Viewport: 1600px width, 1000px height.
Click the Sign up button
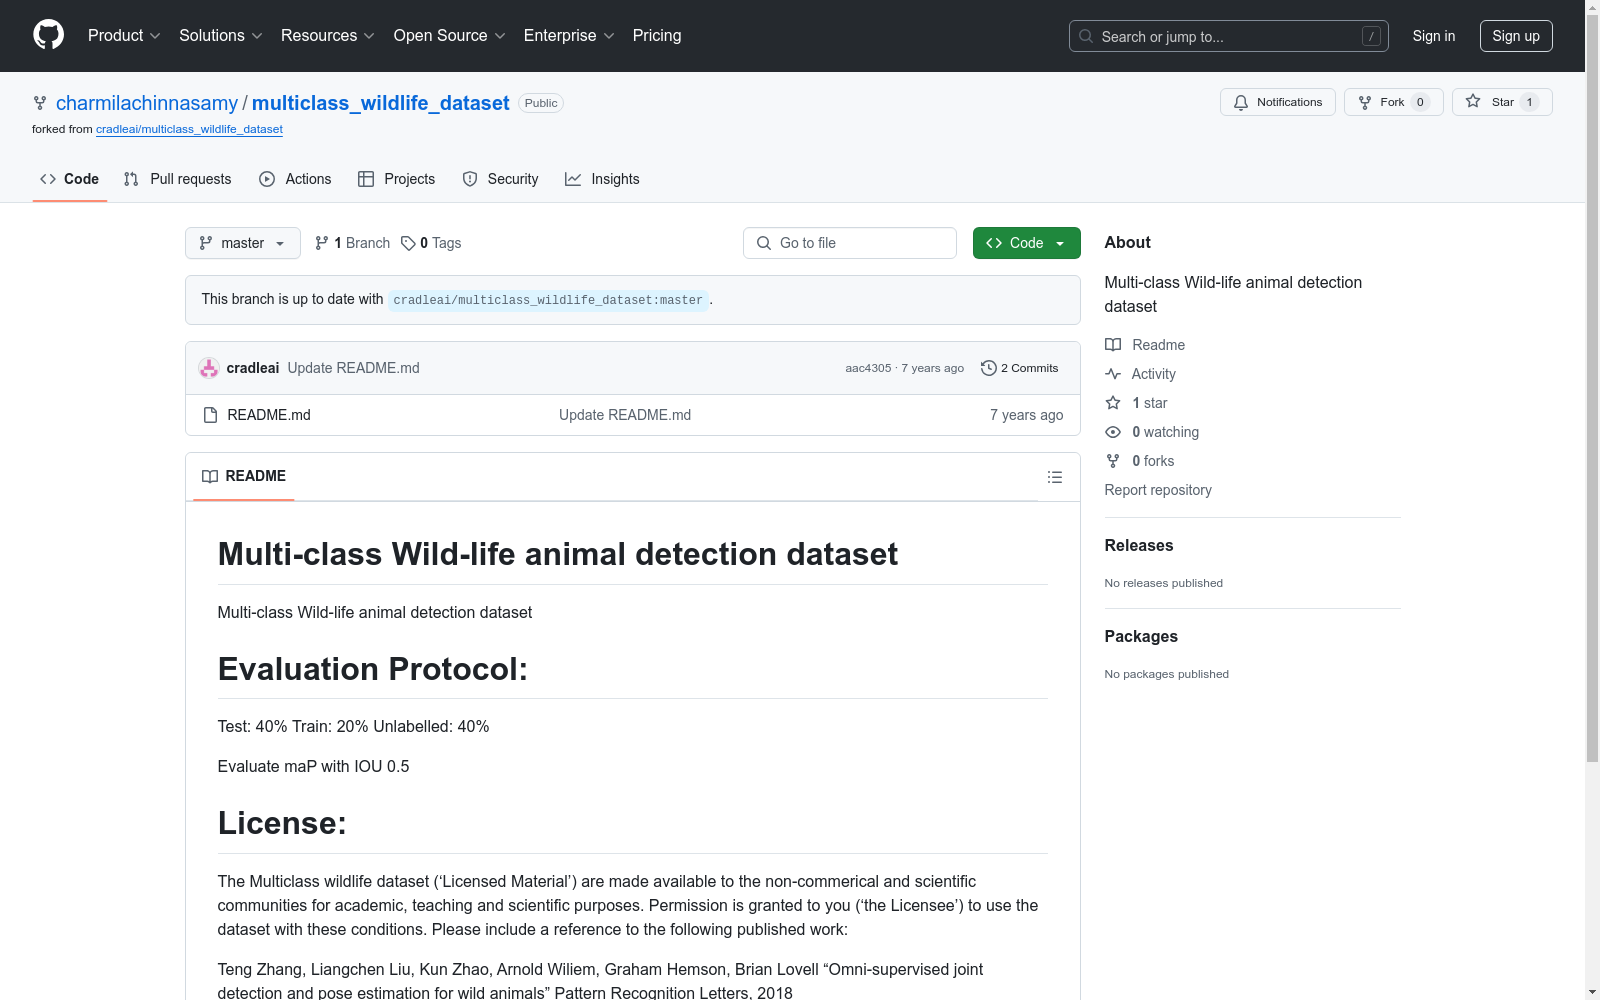click(1516, 36)
